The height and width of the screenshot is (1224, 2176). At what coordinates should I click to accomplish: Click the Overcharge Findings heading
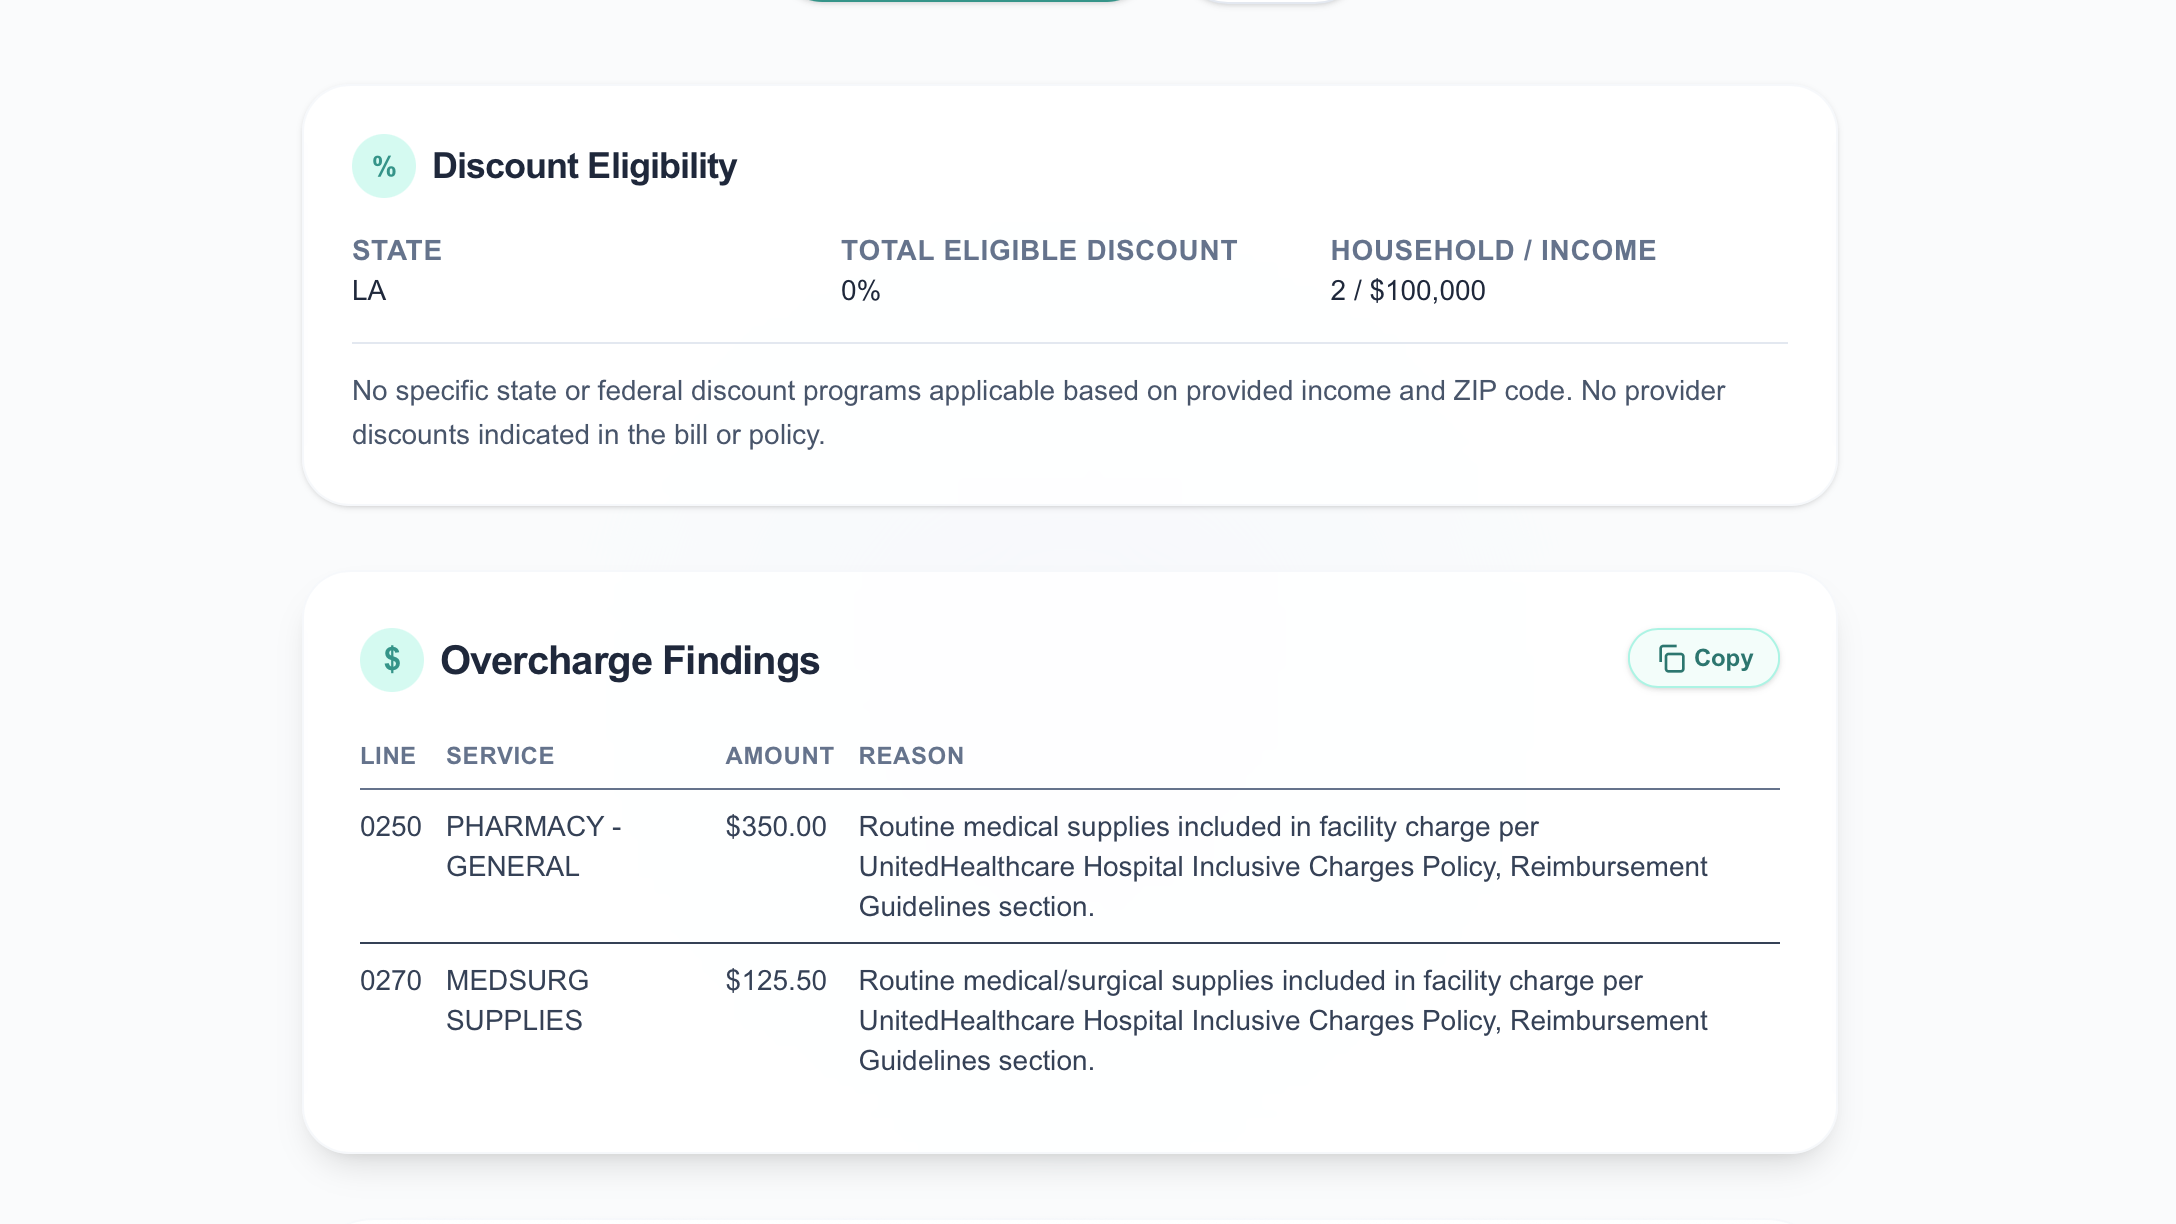point(630,661)
